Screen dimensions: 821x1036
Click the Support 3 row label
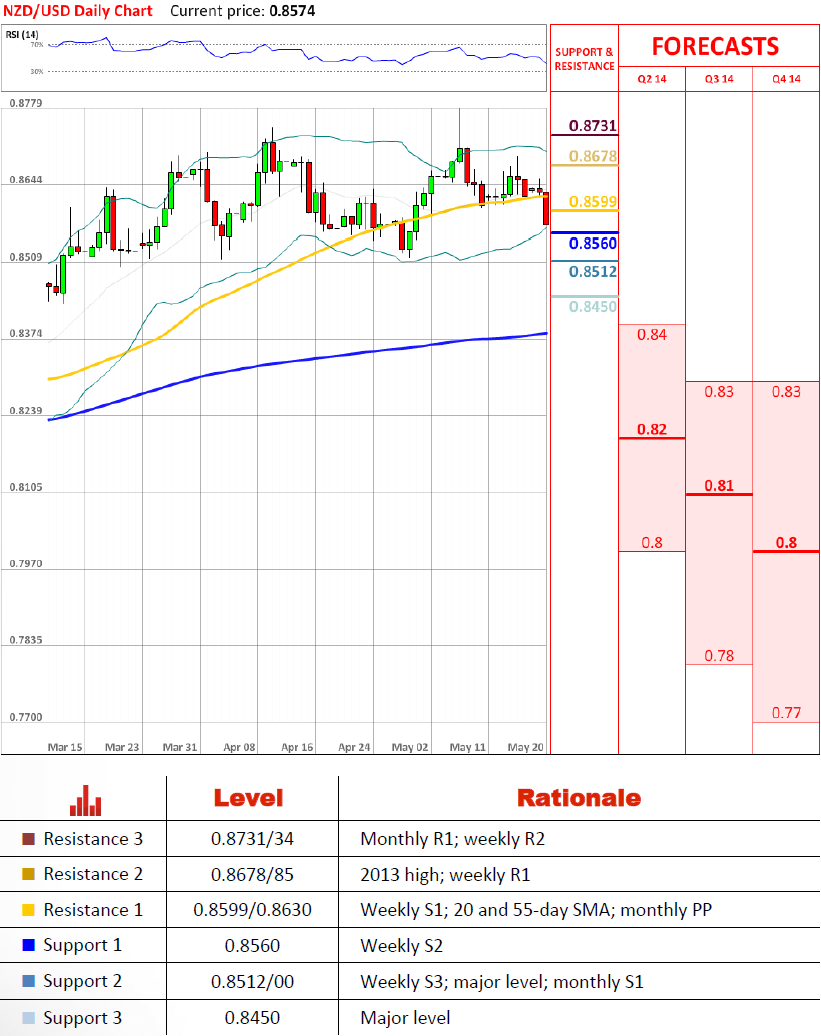click(x=83, y=1018)
